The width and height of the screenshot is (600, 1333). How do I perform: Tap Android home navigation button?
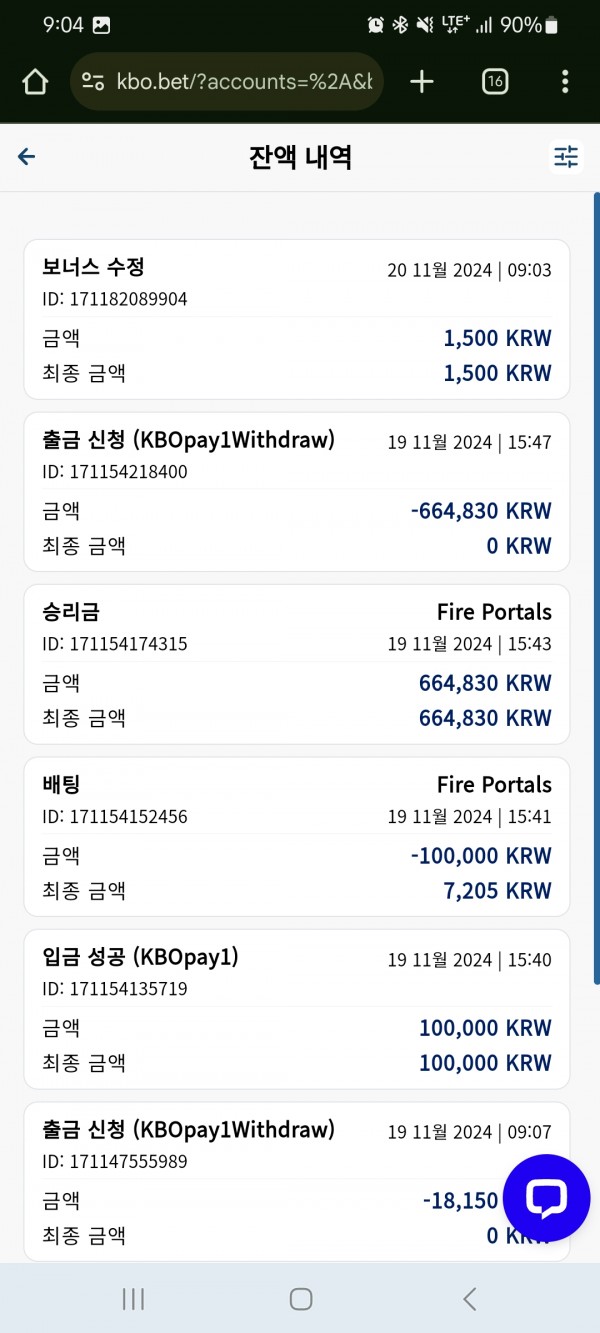click(x=301, y=1299)
